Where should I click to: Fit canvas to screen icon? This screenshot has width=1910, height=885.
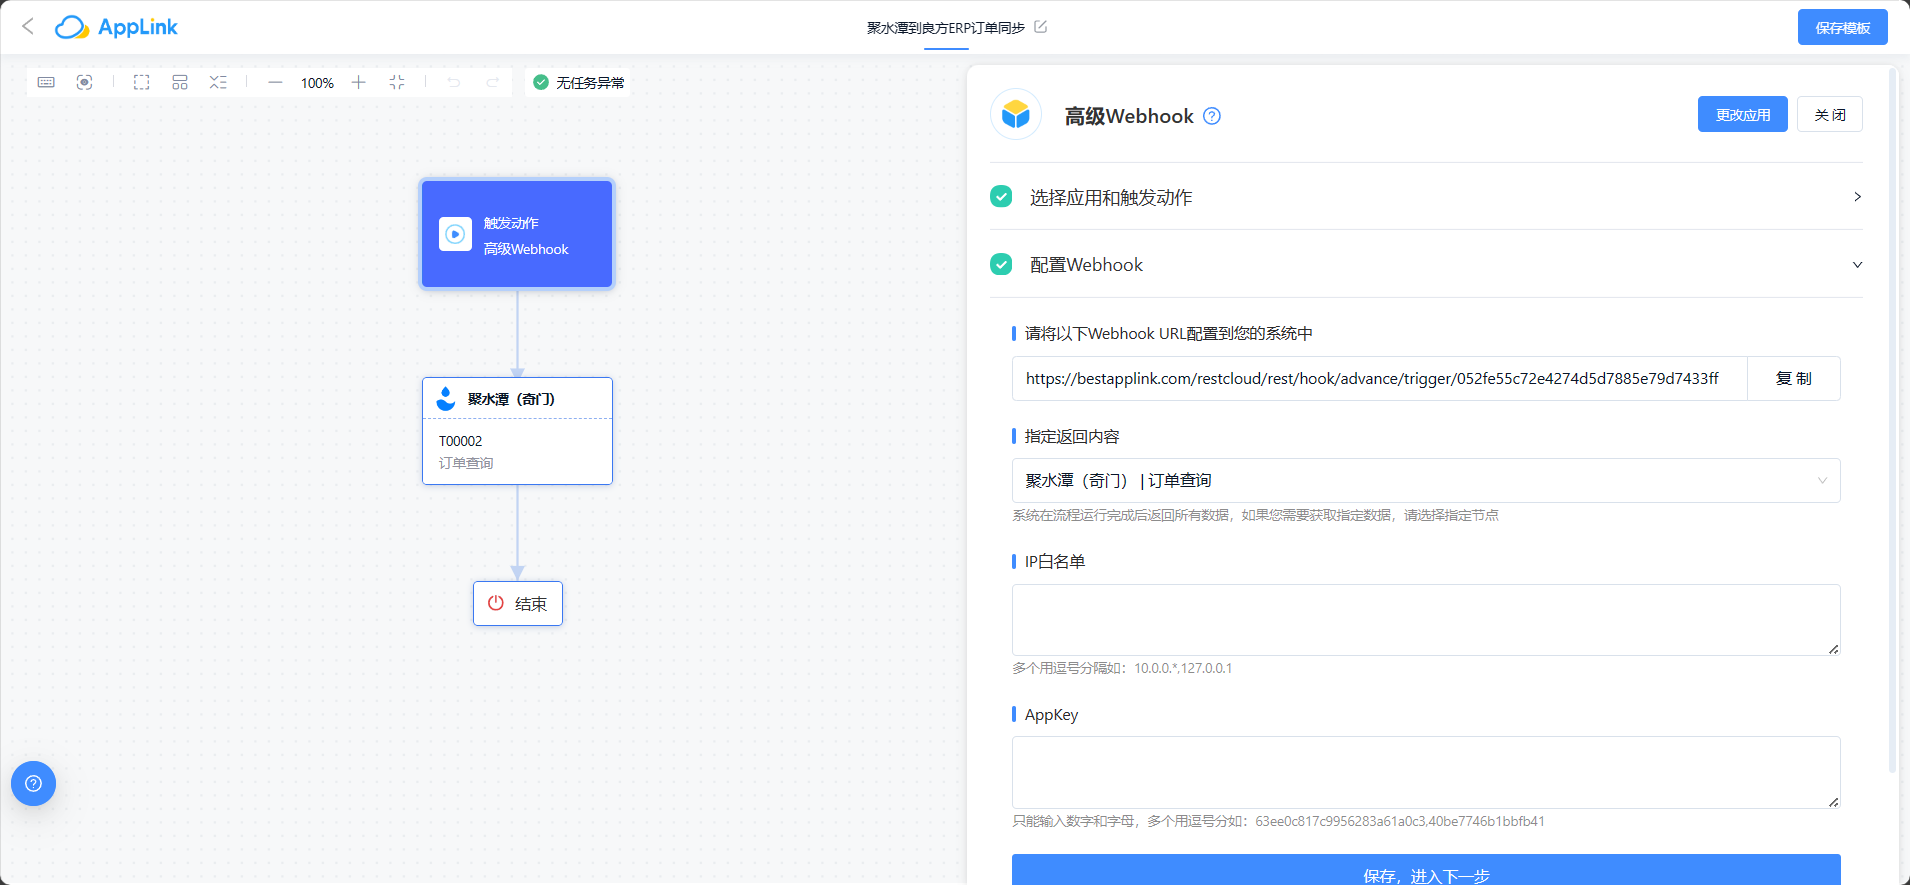pyautogui.click(x=397, y=82)
